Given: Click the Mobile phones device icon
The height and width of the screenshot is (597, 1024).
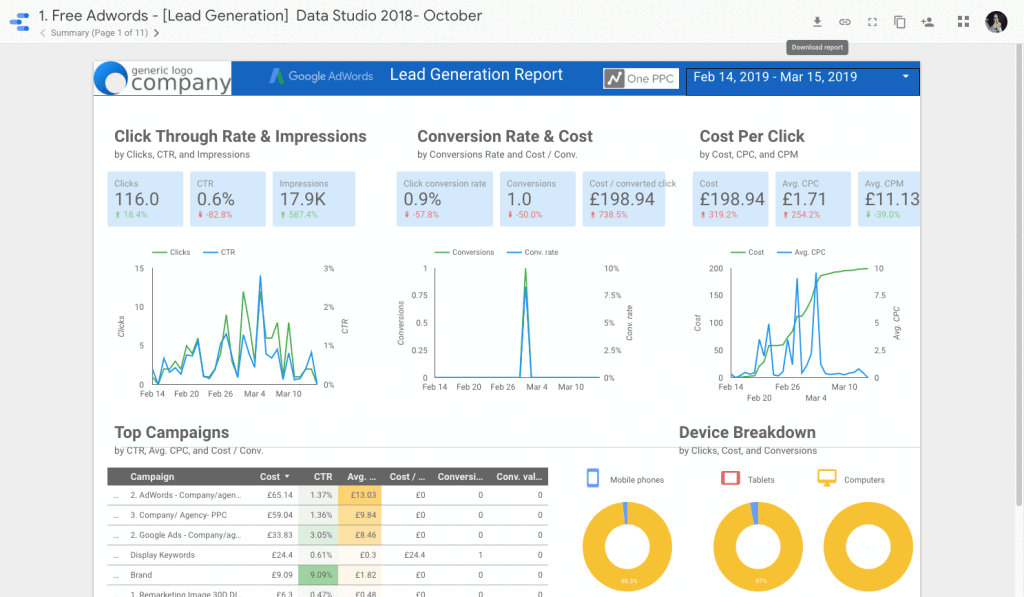Looking at the screenshot, I should (593, 478).
